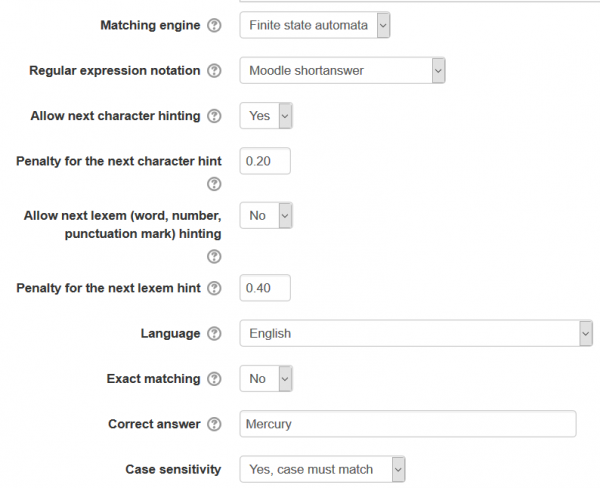Open help for Exact matching

coord(214,379)
